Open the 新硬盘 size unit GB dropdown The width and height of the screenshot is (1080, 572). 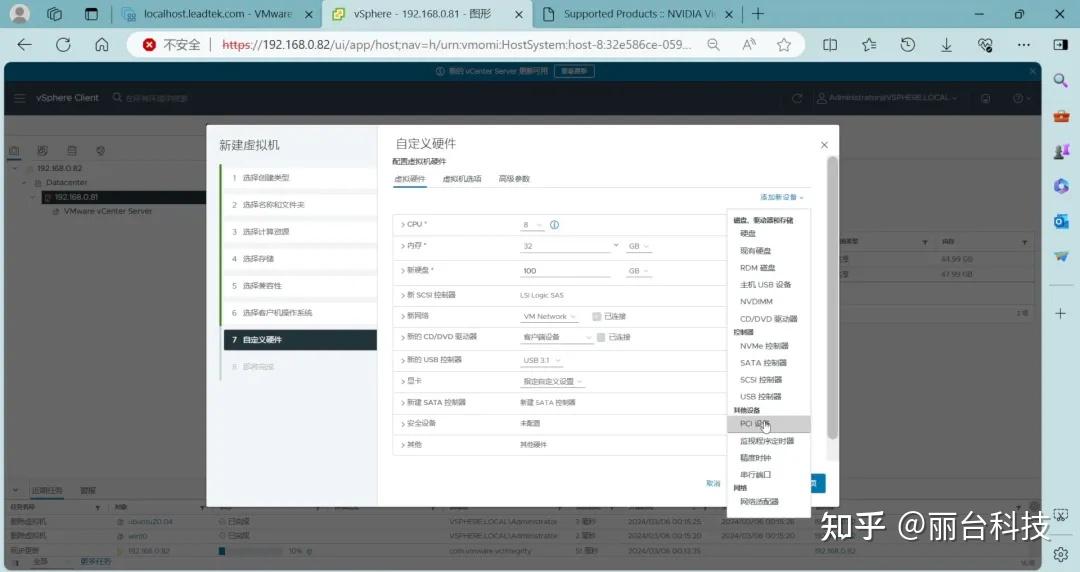pyautogui.click(x=638, y=271)
